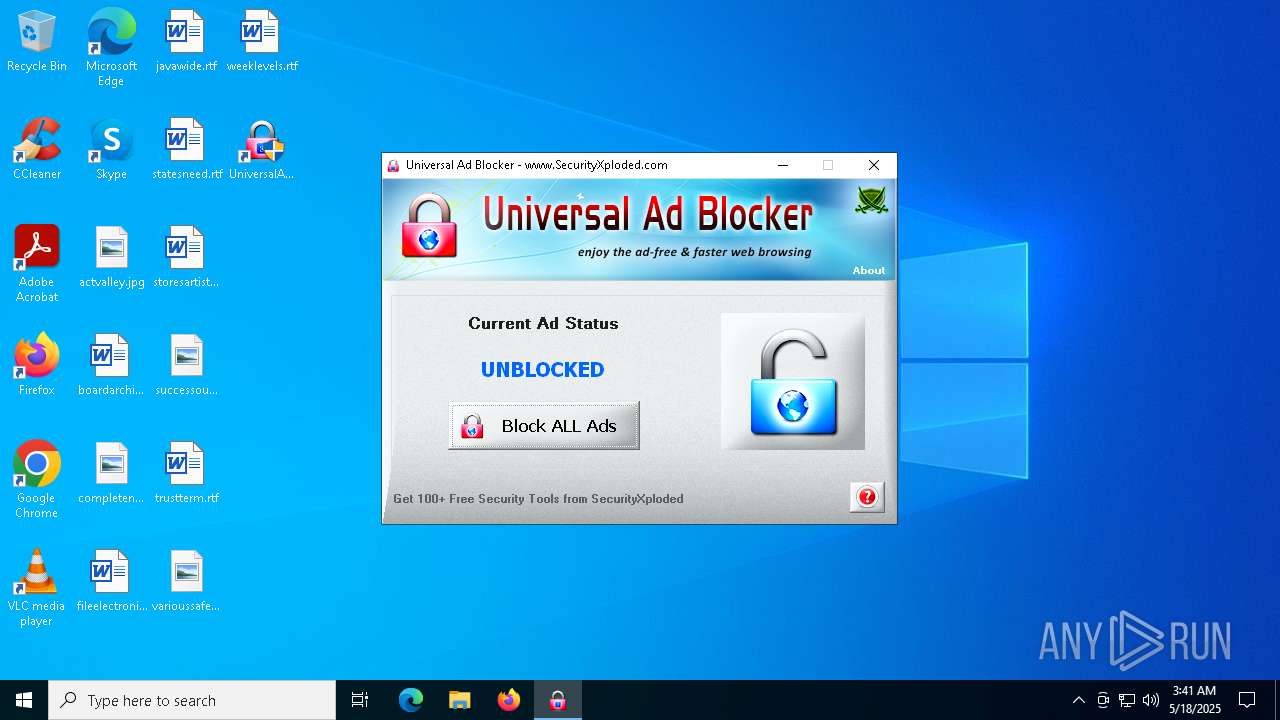Viewport: 1280px width, 720px height.
Task: Click the Current Ad Status label
Action: pyautogui.click(x=543, y=323)
